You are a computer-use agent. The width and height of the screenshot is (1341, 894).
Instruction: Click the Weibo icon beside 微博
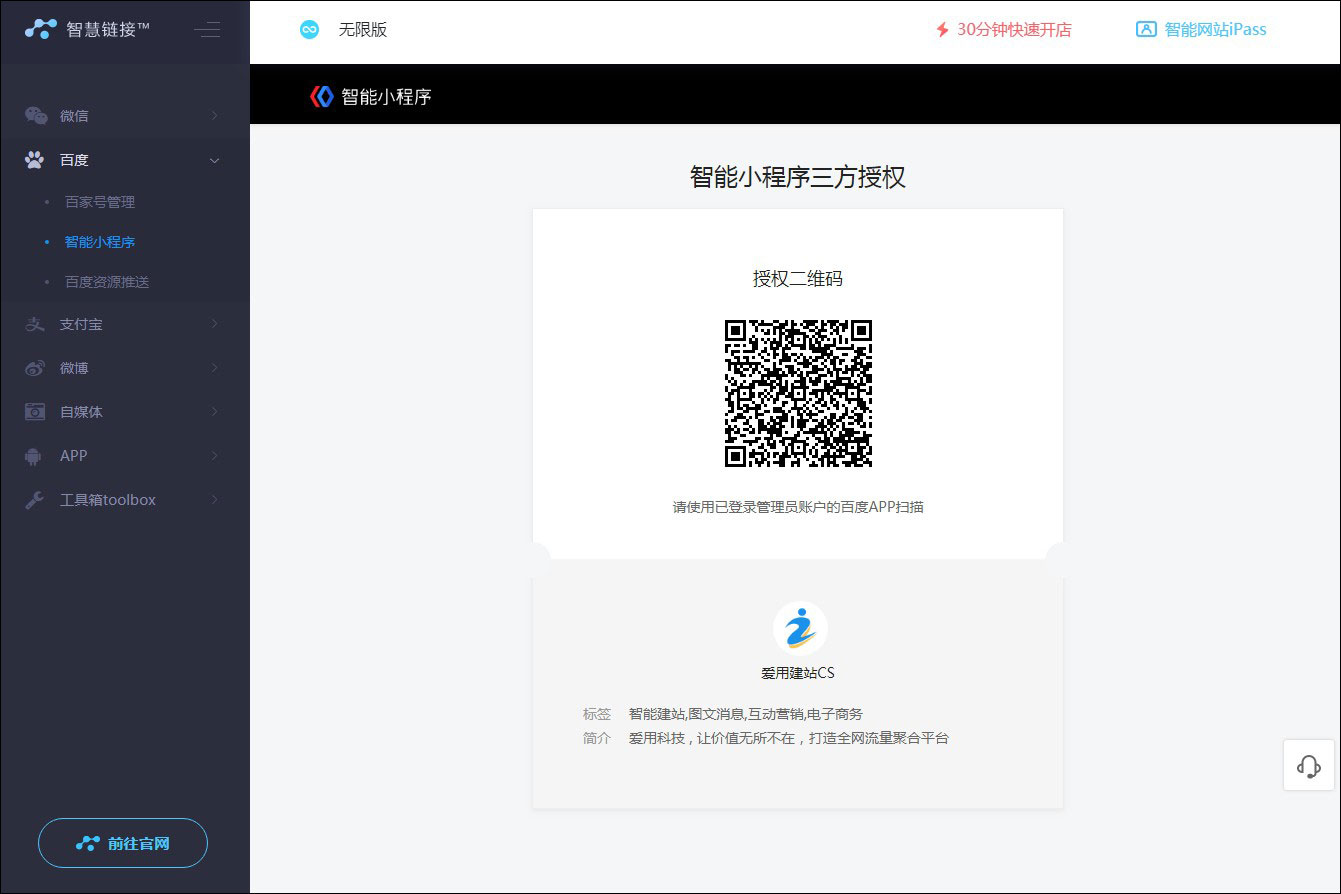[35, 368]
